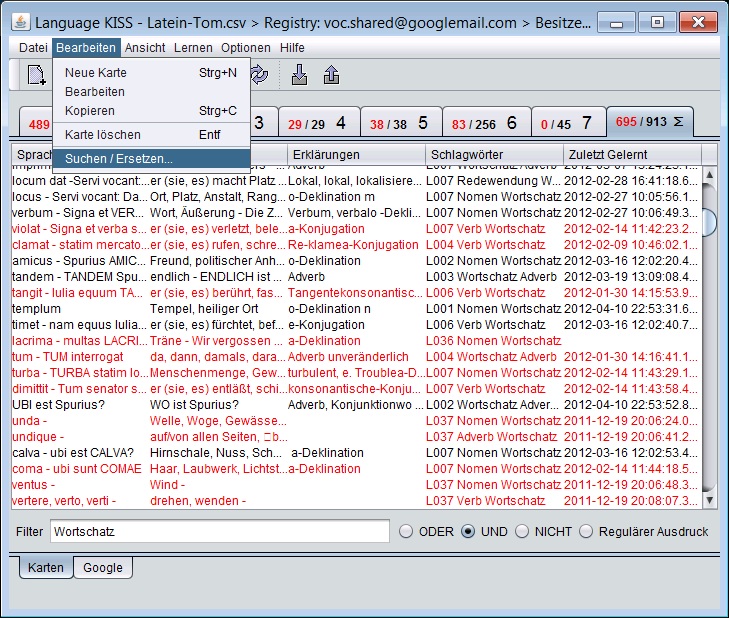The image size is (729, 618).
Task: Sort by Zuletzt Gelernt column header
Action: 632,154
